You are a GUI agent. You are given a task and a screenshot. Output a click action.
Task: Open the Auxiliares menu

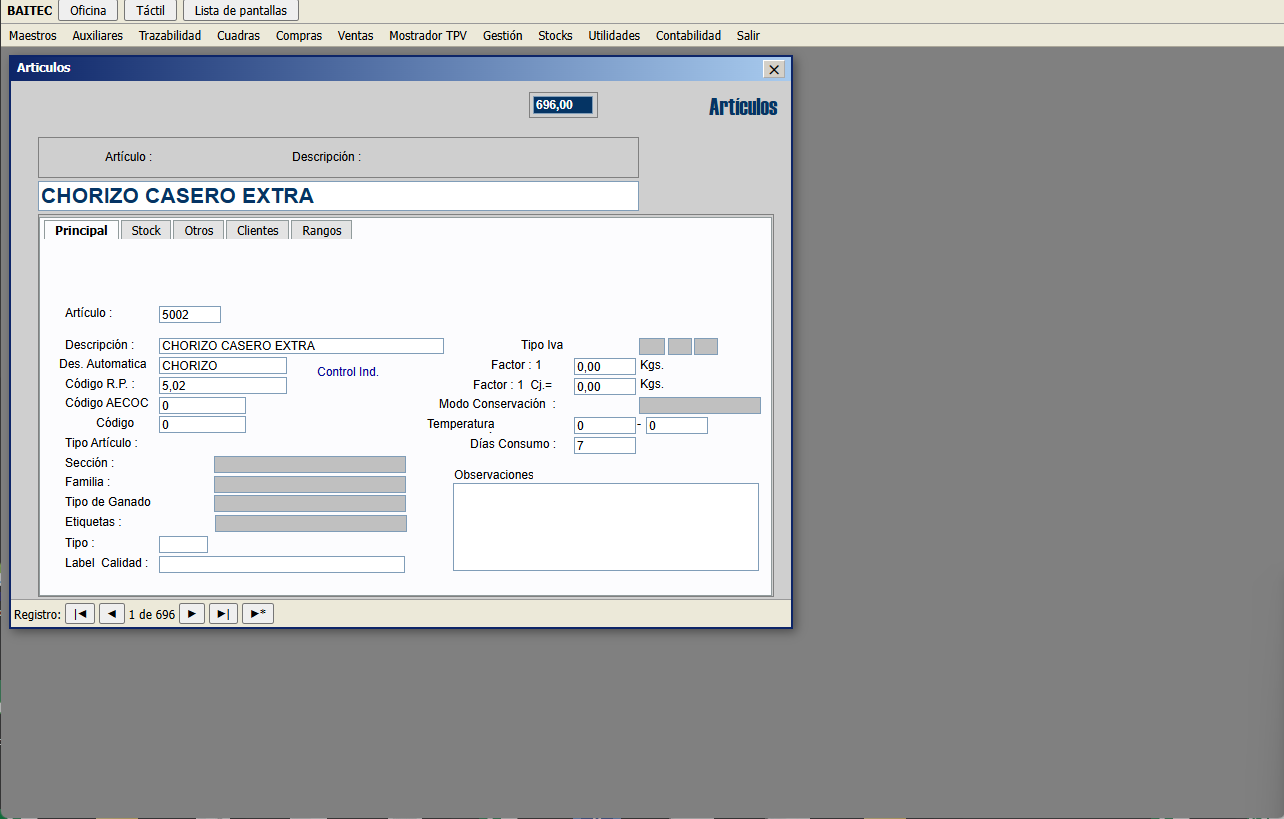tap(98, 35)
